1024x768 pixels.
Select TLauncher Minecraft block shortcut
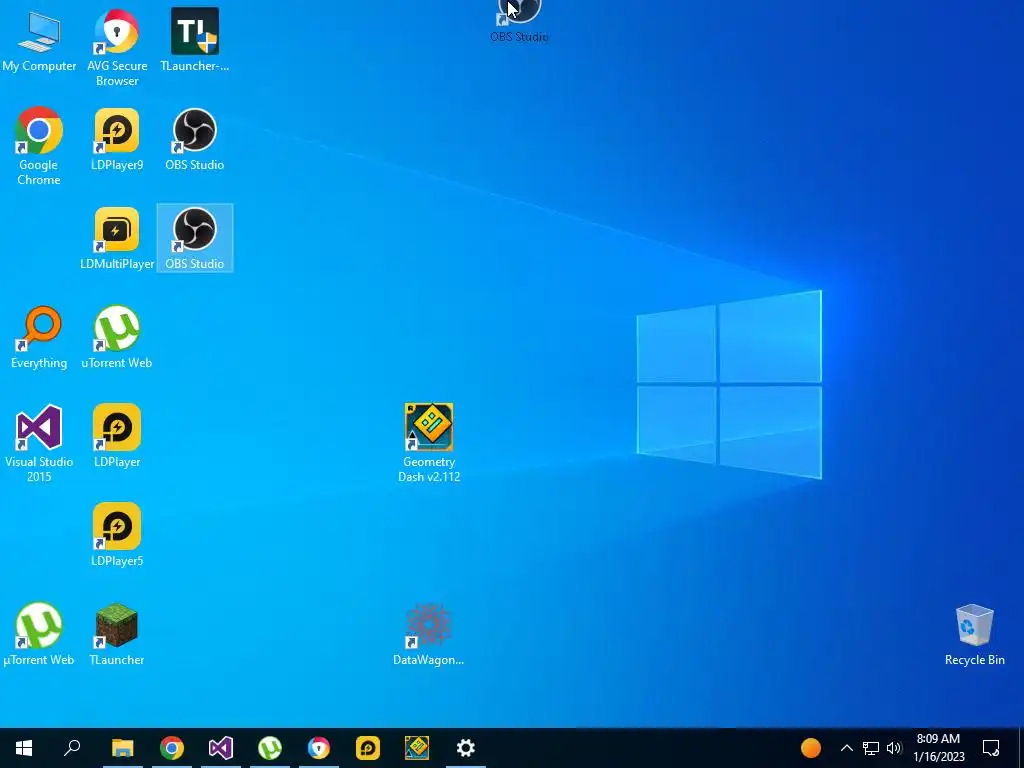[x=117, y=635]
